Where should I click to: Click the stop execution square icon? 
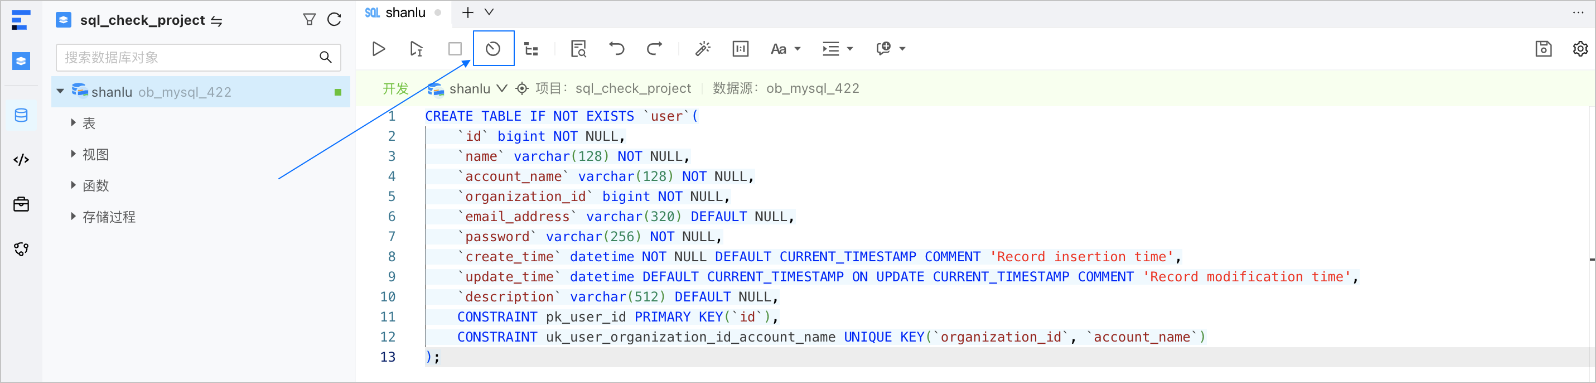[455, 48]
